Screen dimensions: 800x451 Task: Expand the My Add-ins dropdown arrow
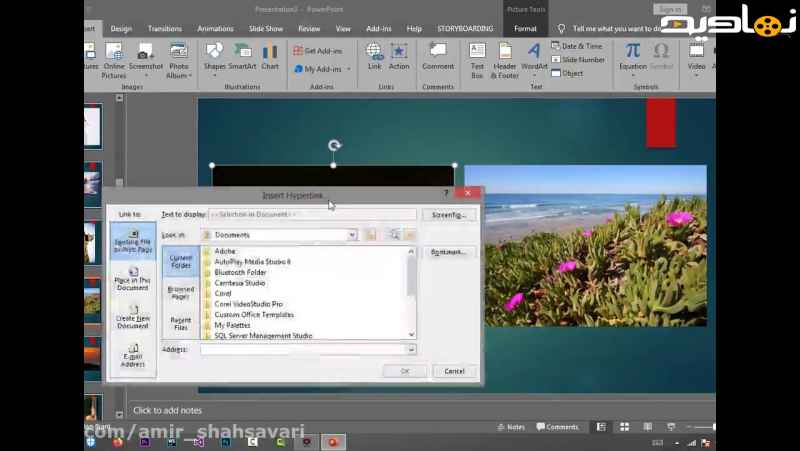pyautogui.click(x=349, y=69)
